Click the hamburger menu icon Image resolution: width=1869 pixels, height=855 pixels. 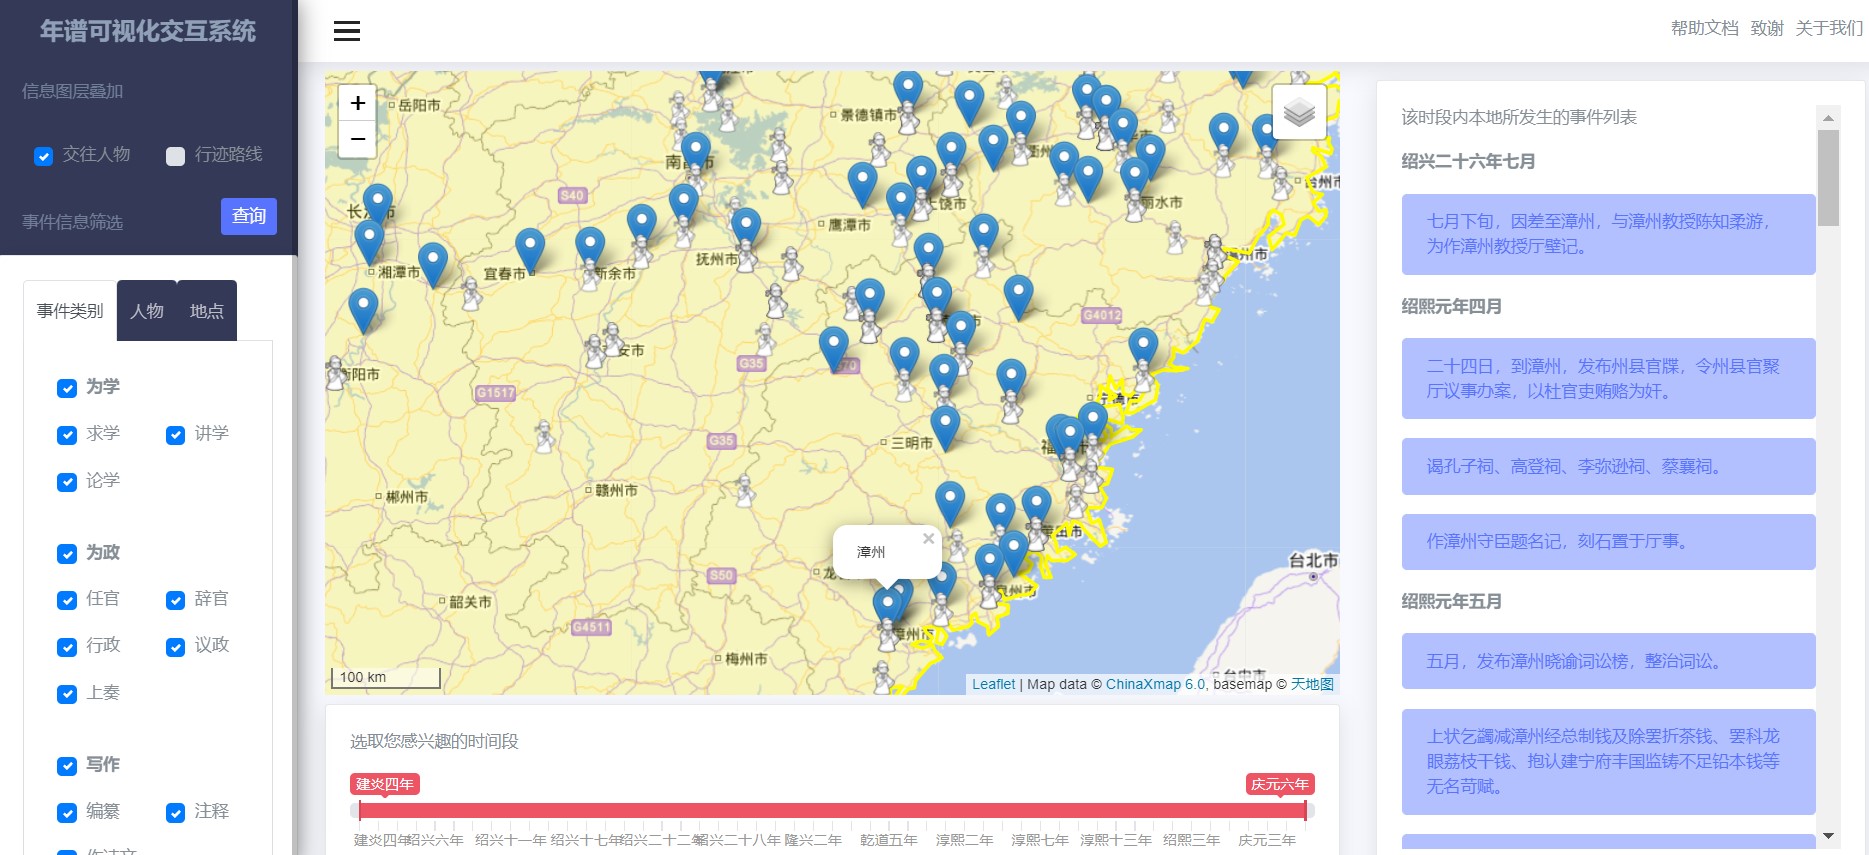[347, 31]
